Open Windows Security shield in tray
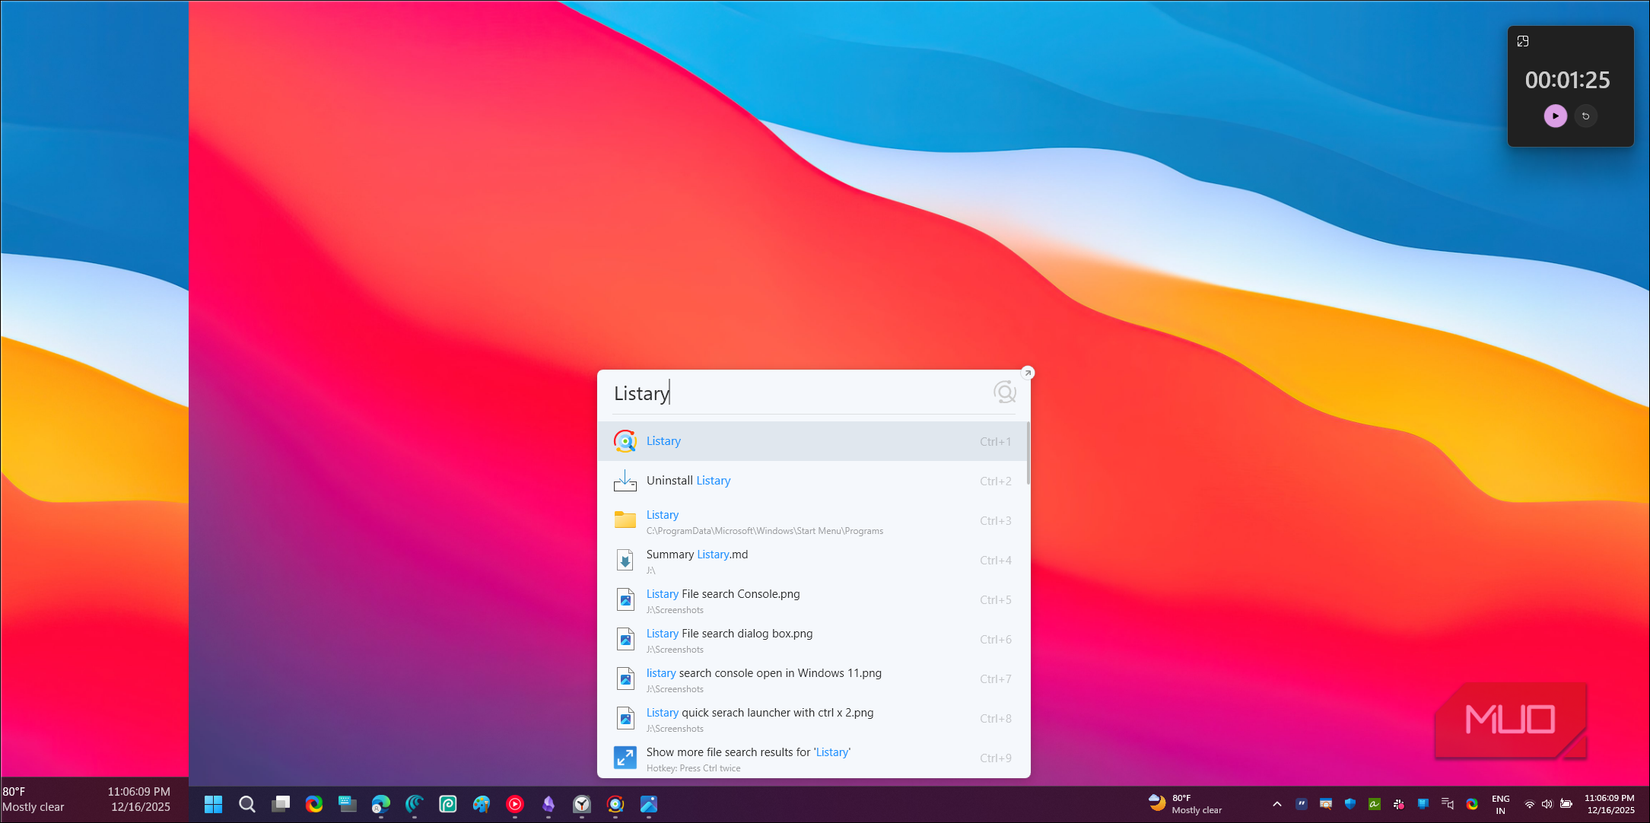This screenshot has width=1650, height=823. 1350,804
